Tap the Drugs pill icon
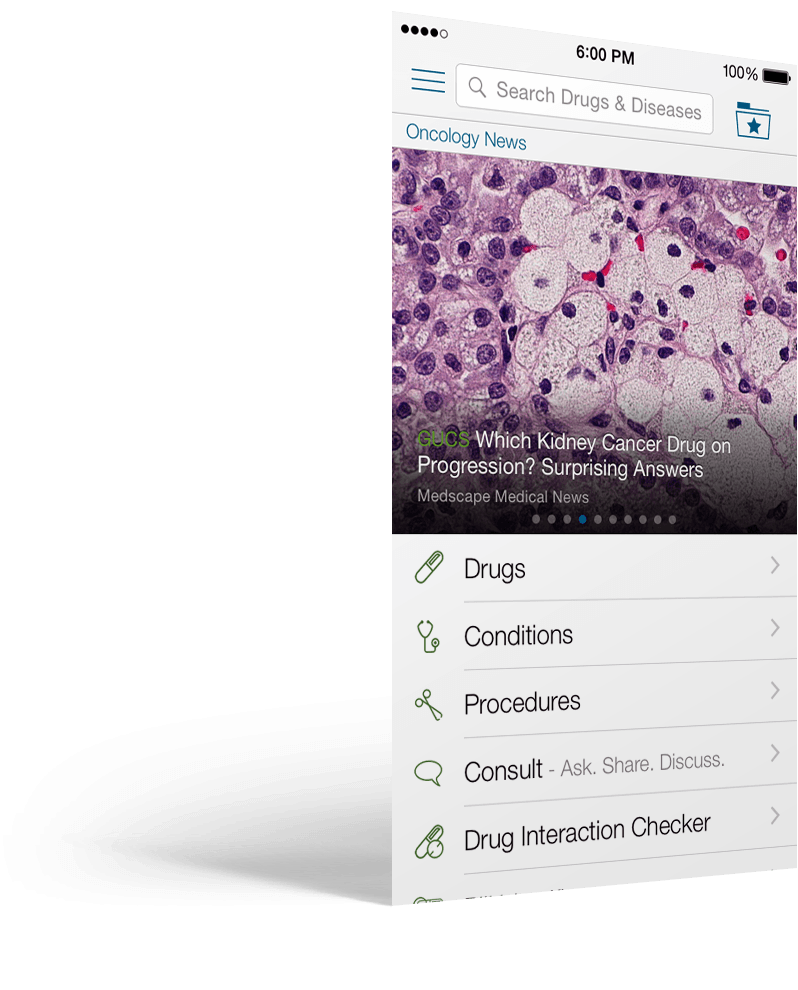798x990 pixels. (429, 567)
